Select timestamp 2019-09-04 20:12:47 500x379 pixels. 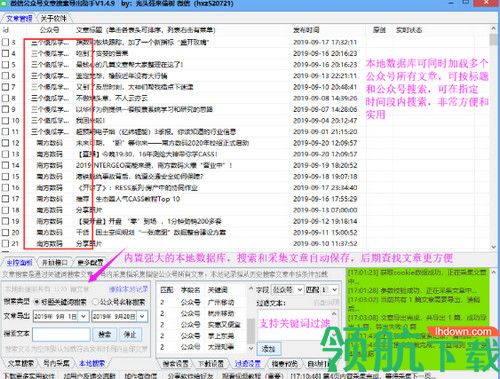(x=325, y=121)
